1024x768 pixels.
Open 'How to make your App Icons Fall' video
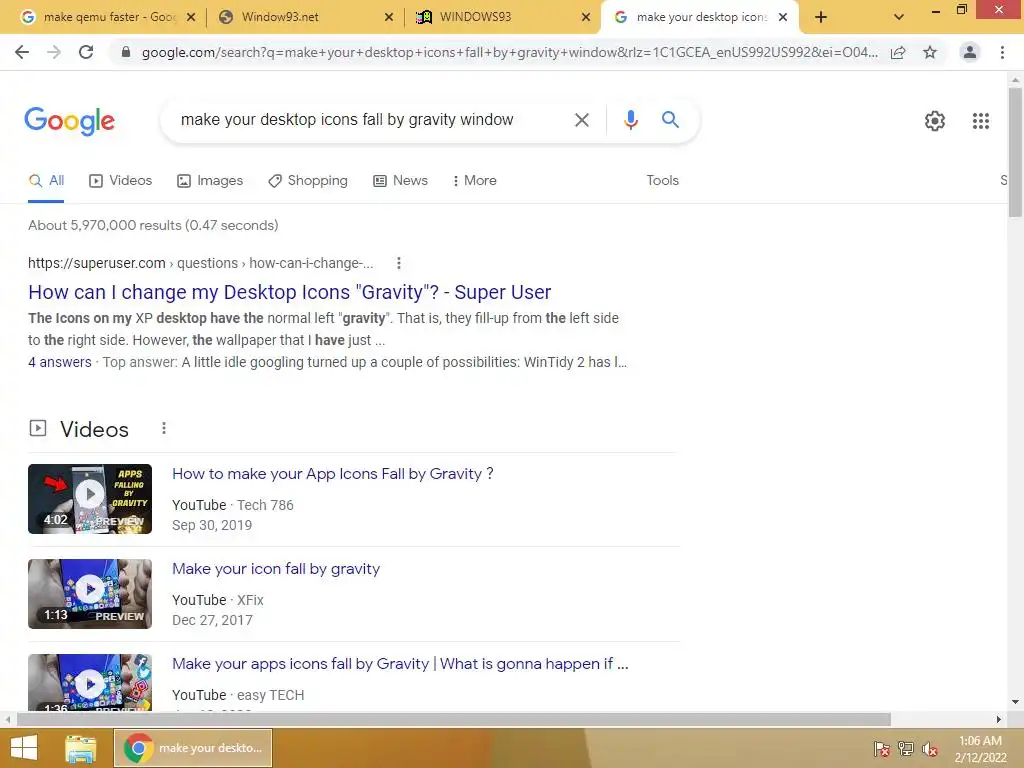click(x=332, y=474)
